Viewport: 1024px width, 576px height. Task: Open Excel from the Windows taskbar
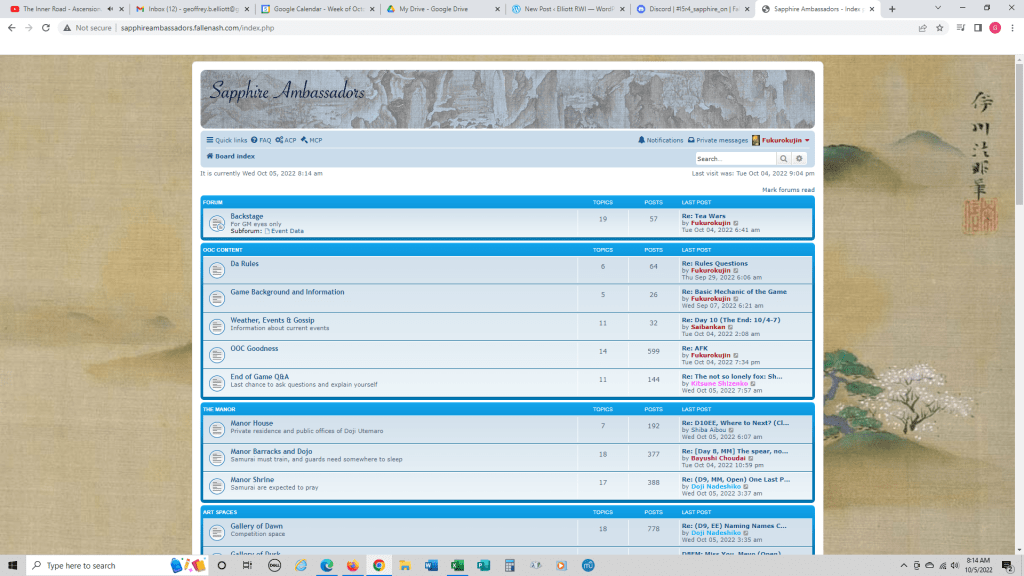[x=458, y=565]
